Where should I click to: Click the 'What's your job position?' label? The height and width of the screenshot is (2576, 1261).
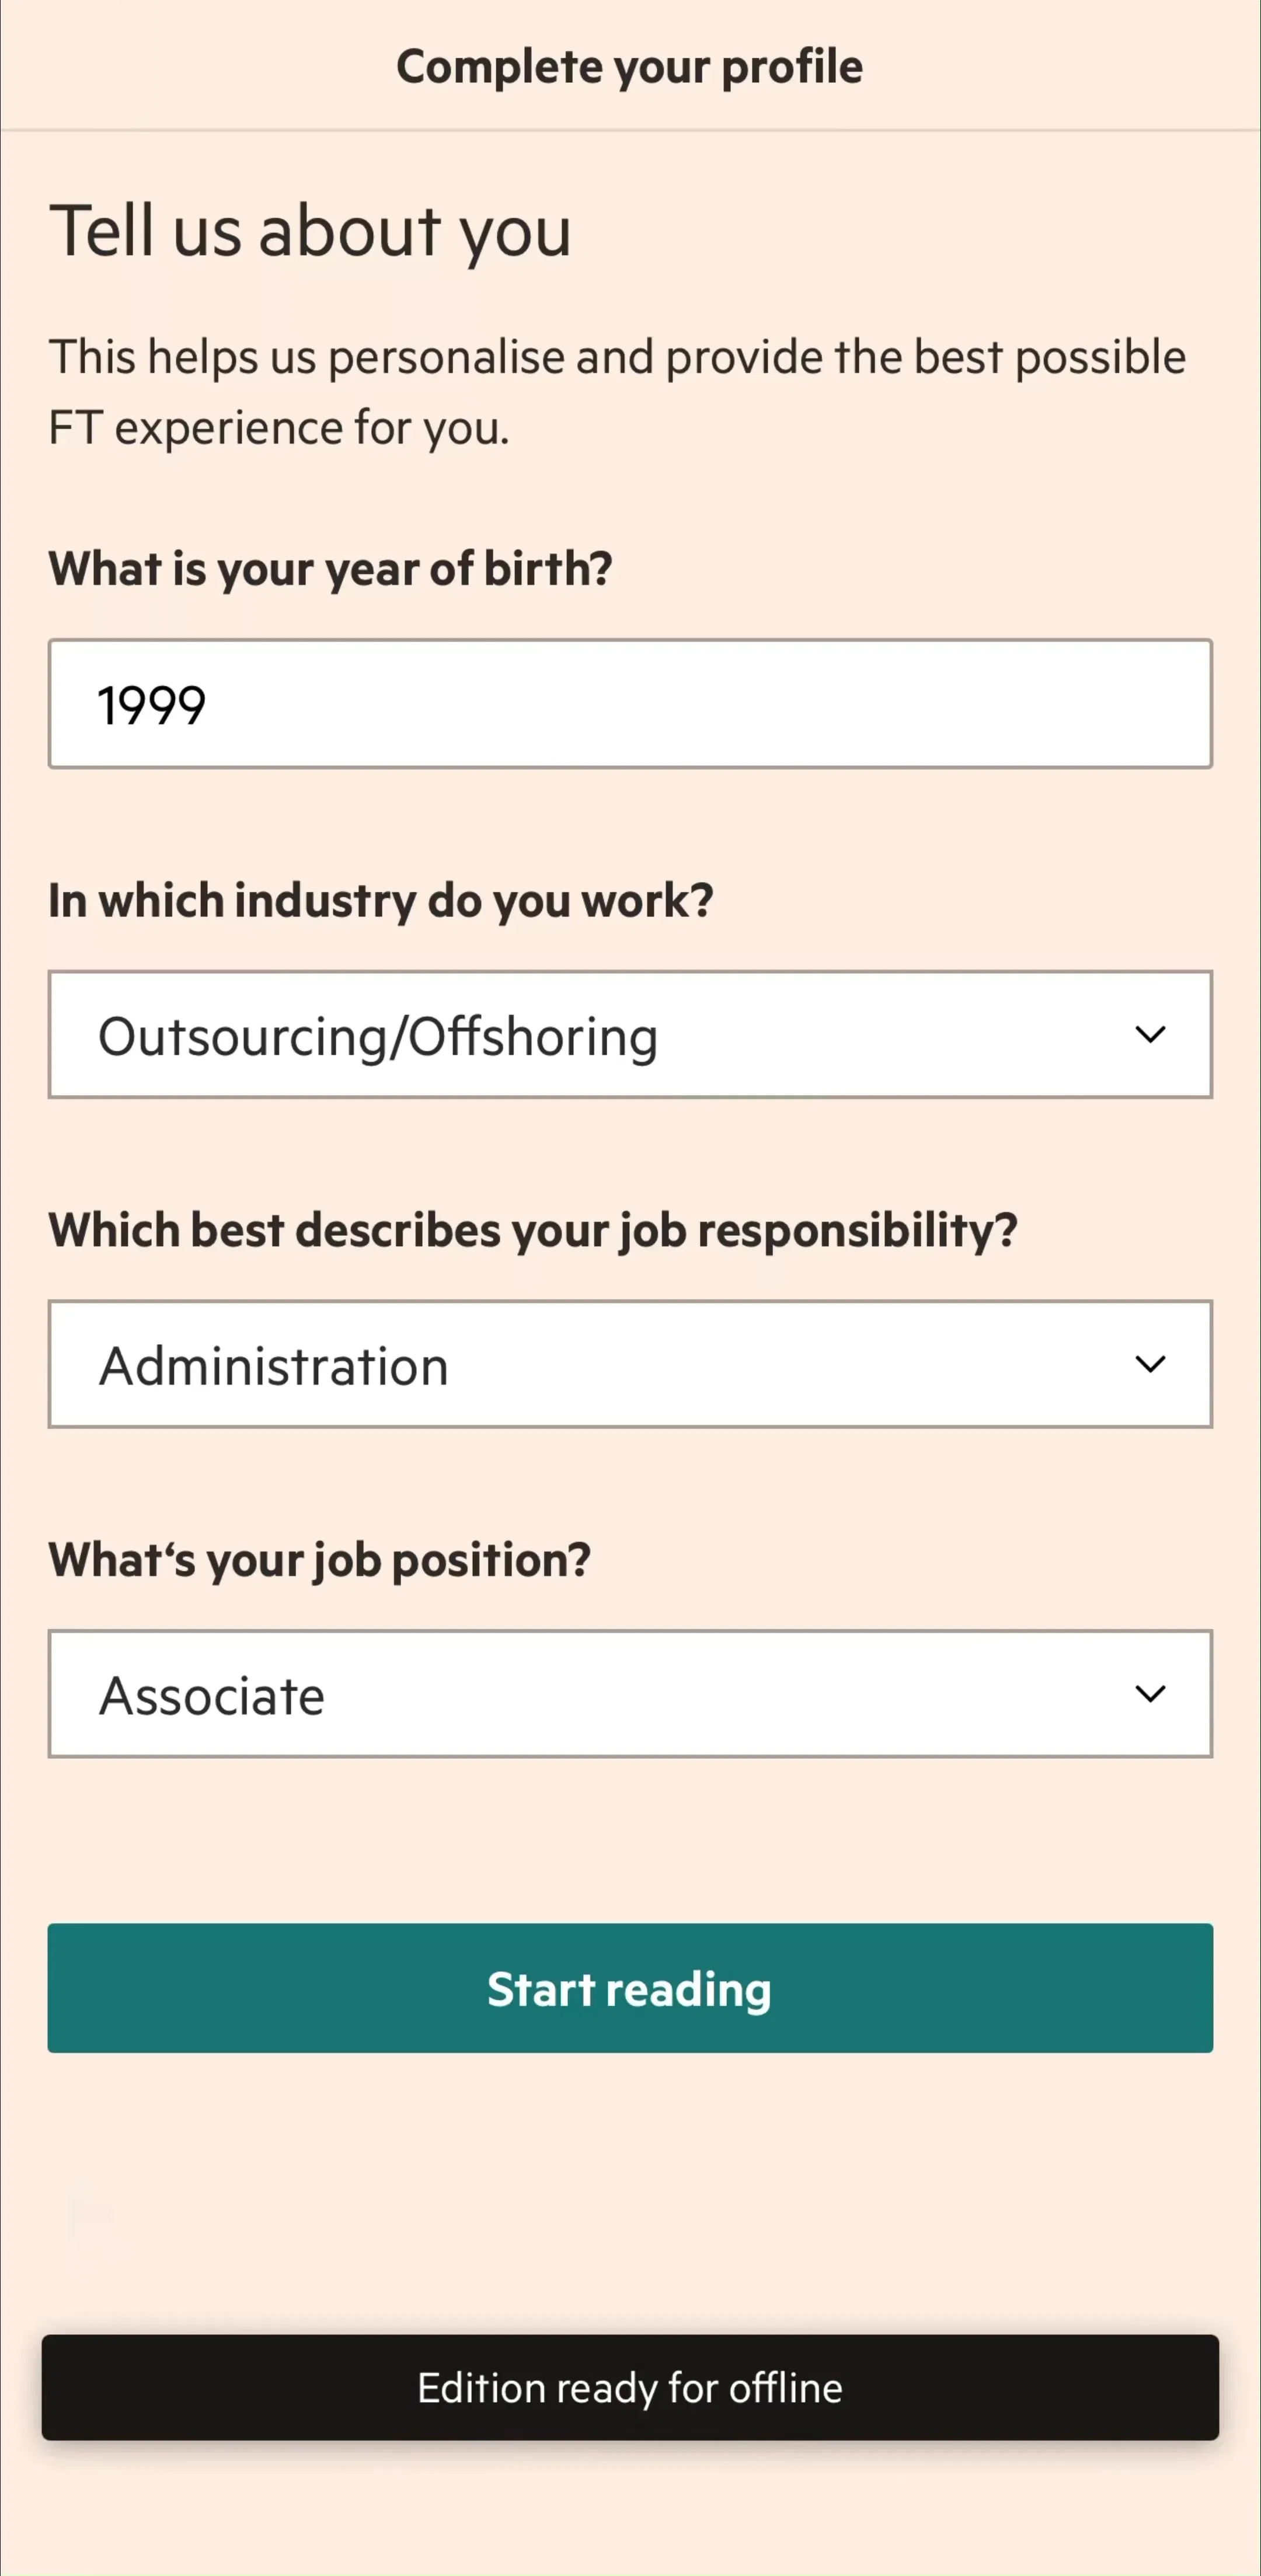coord(320,1560)
